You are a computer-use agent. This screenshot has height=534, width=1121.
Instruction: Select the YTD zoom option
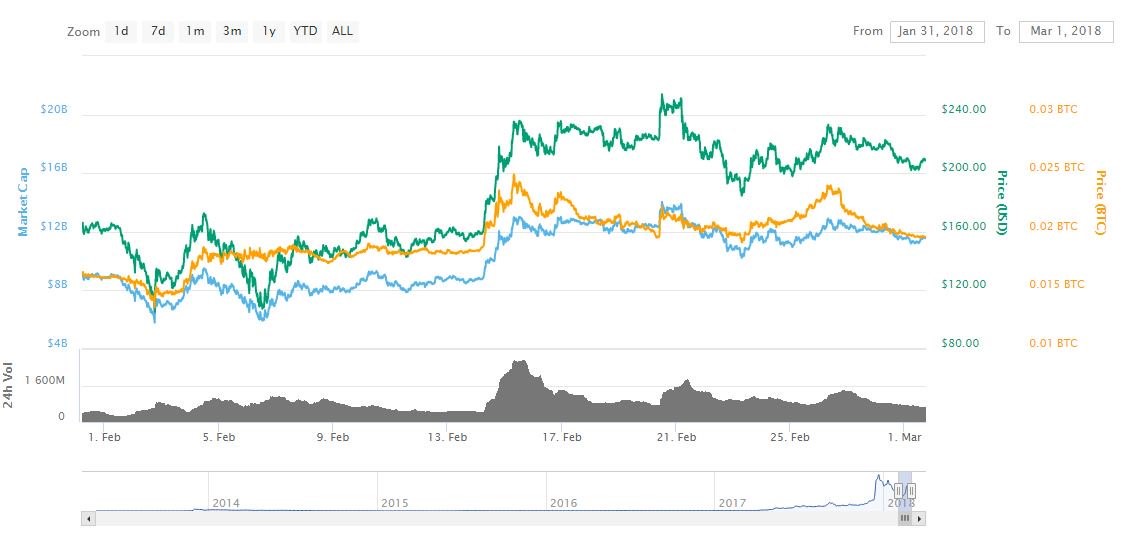(305, 31)
